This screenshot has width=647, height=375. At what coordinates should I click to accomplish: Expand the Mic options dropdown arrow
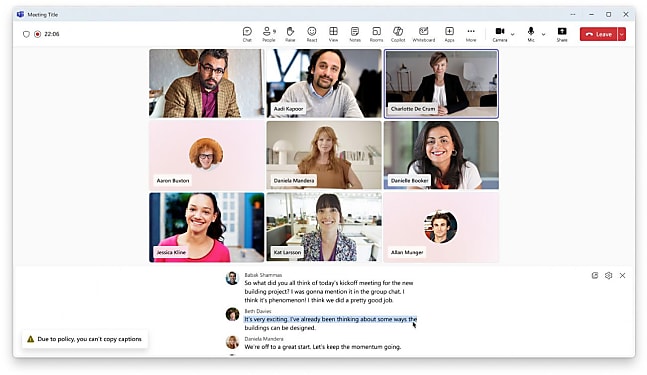tap(543, 34)
